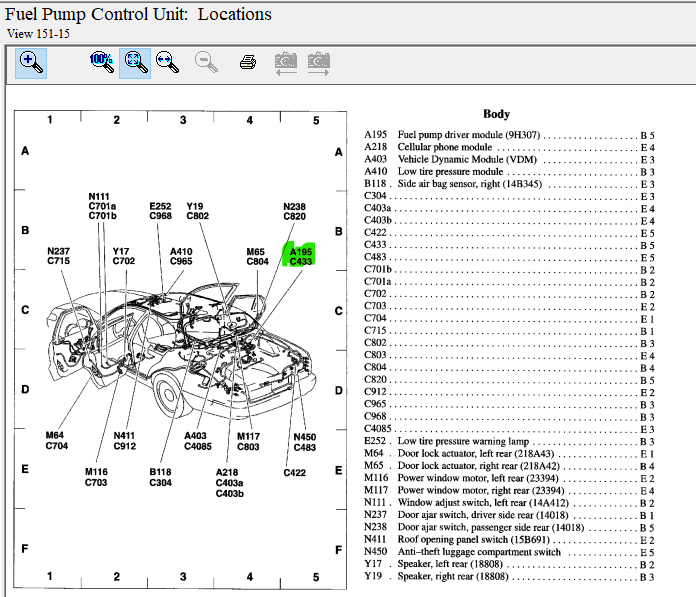Select the A195 Fuel pump driver module entry
696x597 pixels.
click(509, 134)
